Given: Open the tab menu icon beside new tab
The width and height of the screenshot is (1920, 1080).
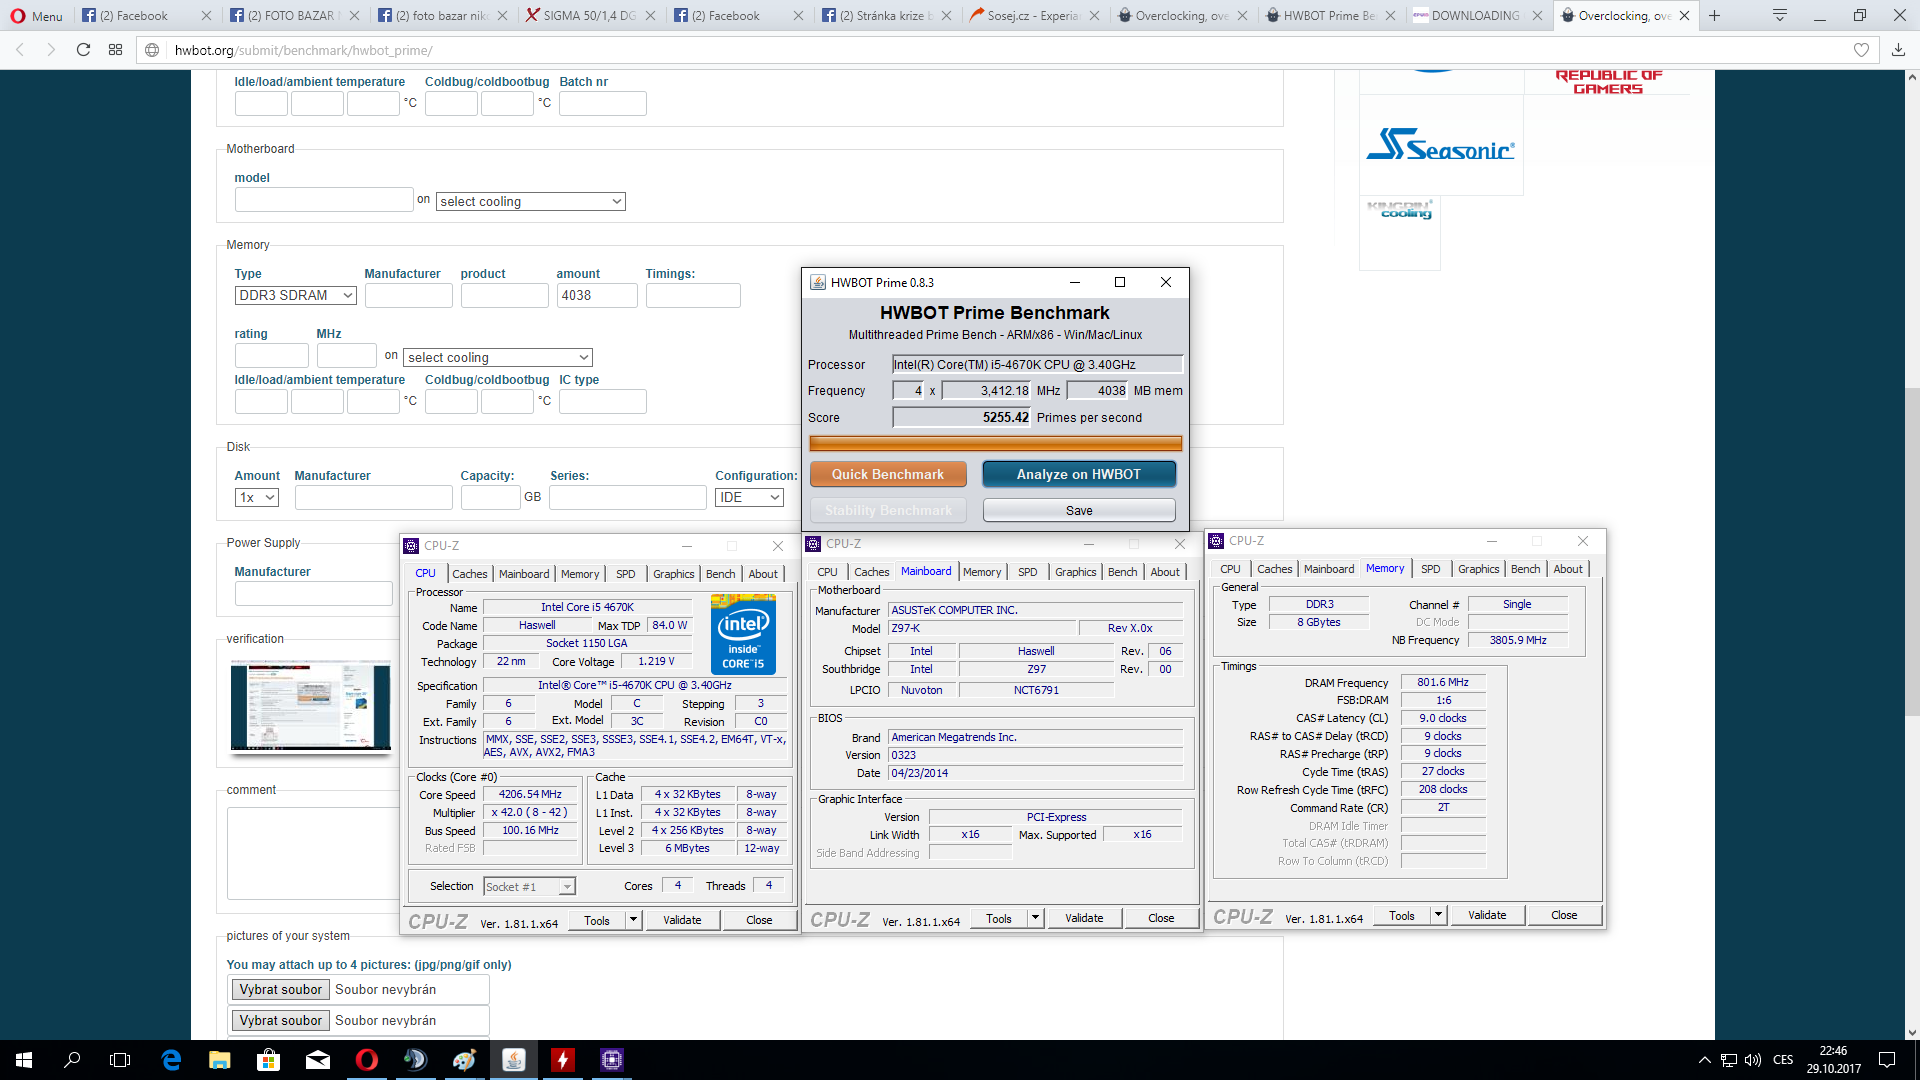Looking at the screenshot, I should click(1780, 15).
